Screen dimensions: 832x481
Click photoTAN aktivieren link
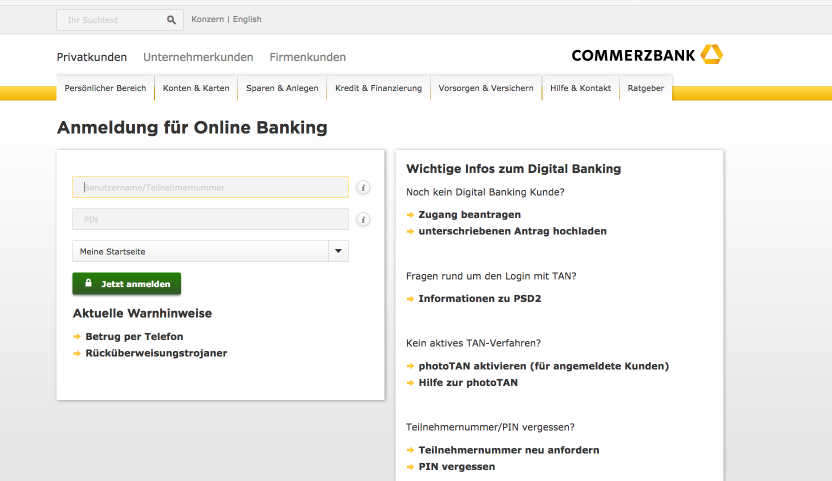tap(543, 366)
